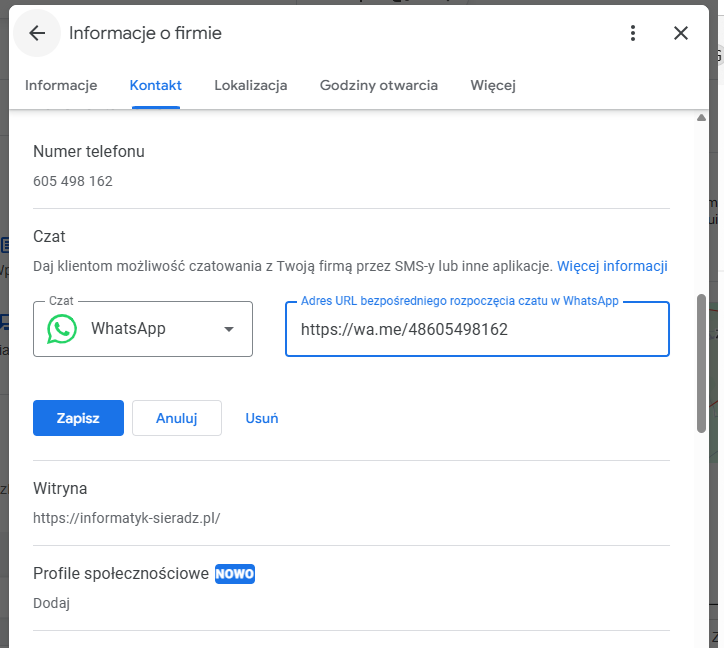The width and height of the screenshot is (724, 648).
Task: Close the Informacje o firmie dialog
Action: click(681, 33)
